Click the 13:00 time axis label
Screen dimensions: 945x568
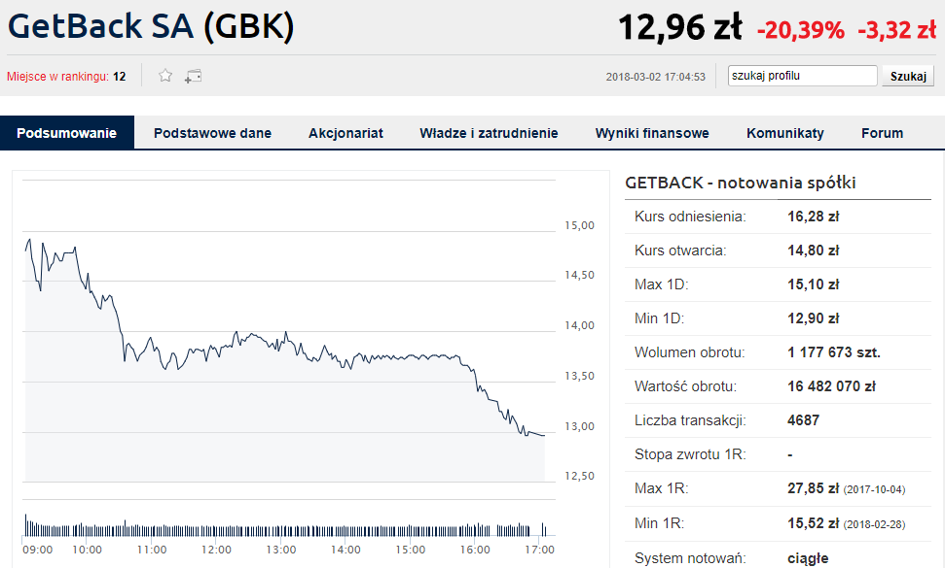tap(281, 550)
